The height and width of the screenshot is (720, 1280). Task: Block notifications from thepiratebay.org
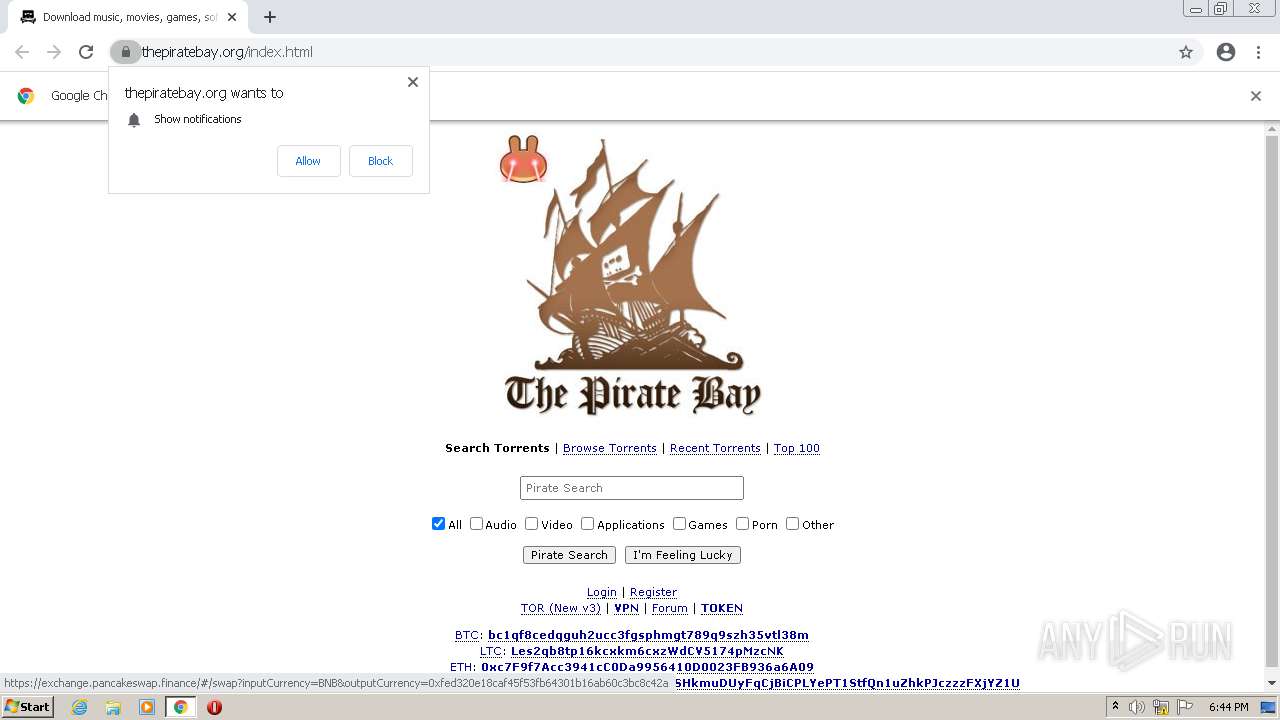tap(380, 161)
